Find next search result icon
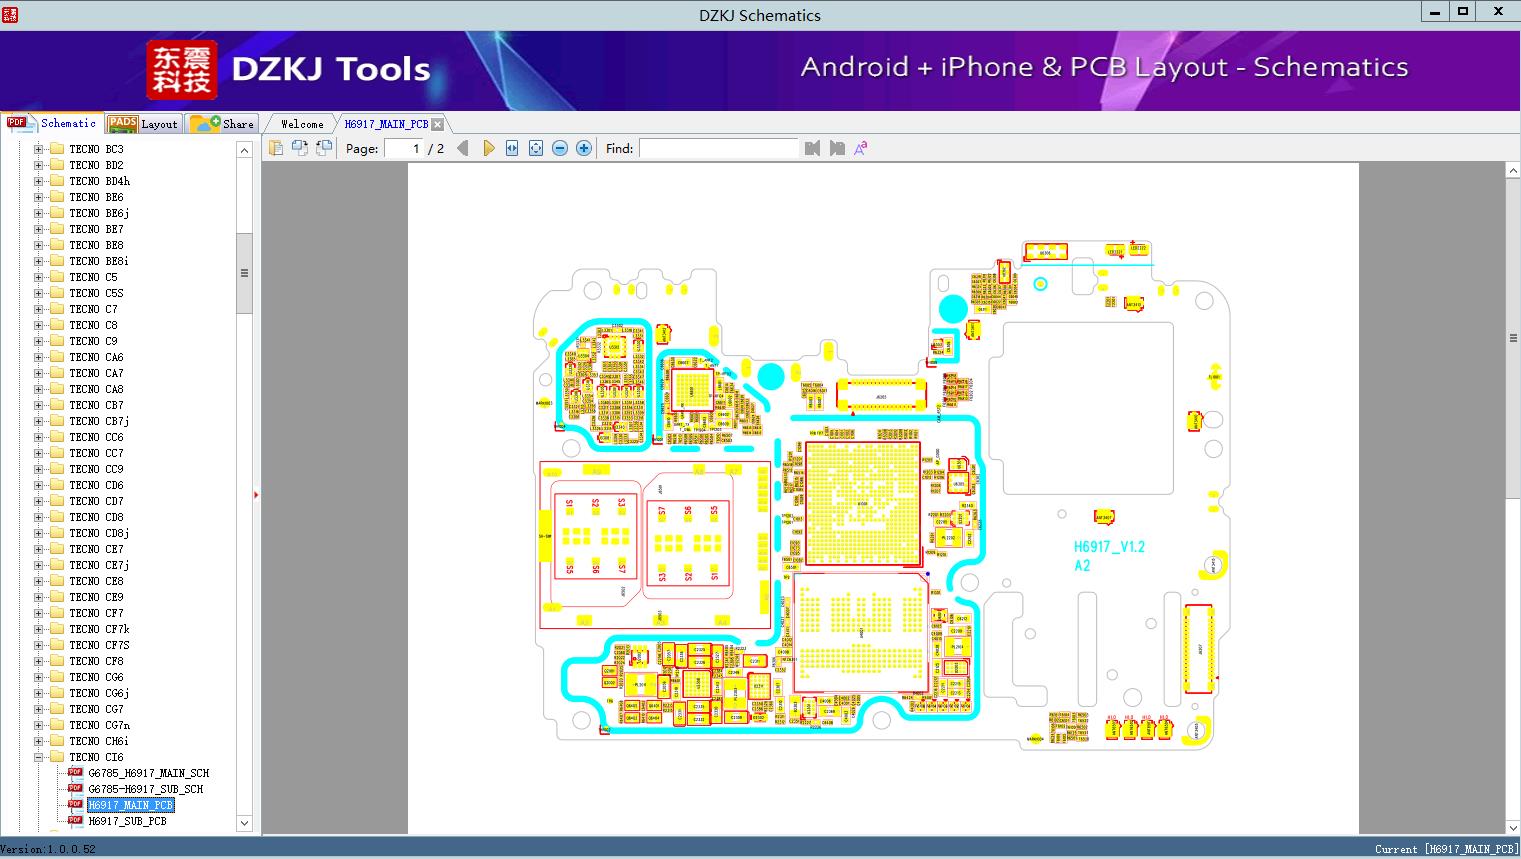Viewport: 1521px width, 859px height. tap(837, 148)
